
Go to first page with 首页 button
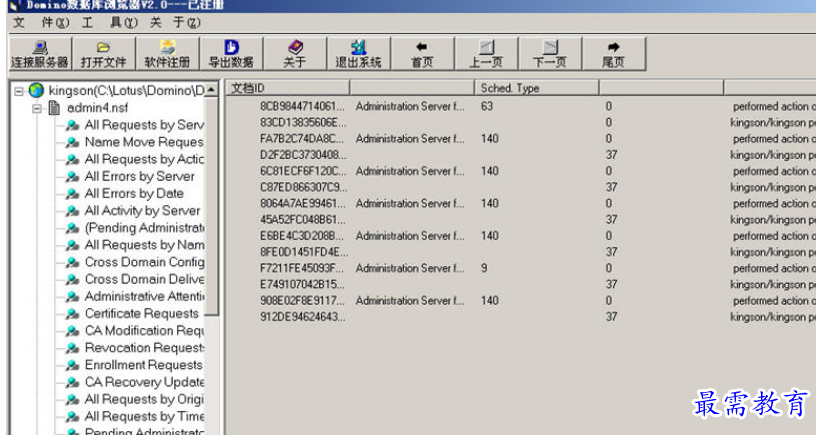pyautogui.click(x=422, y=54)
